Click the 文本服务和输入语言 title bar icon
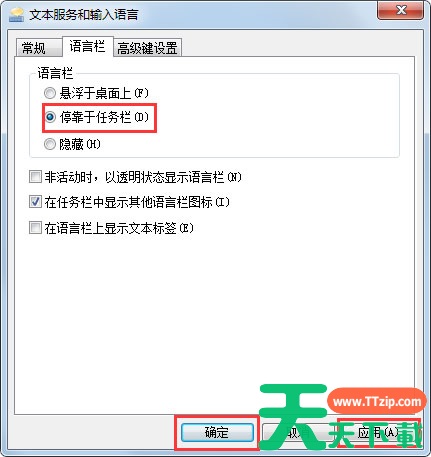The height and width of the screenshot is (457, 431). tap(17, 15)
